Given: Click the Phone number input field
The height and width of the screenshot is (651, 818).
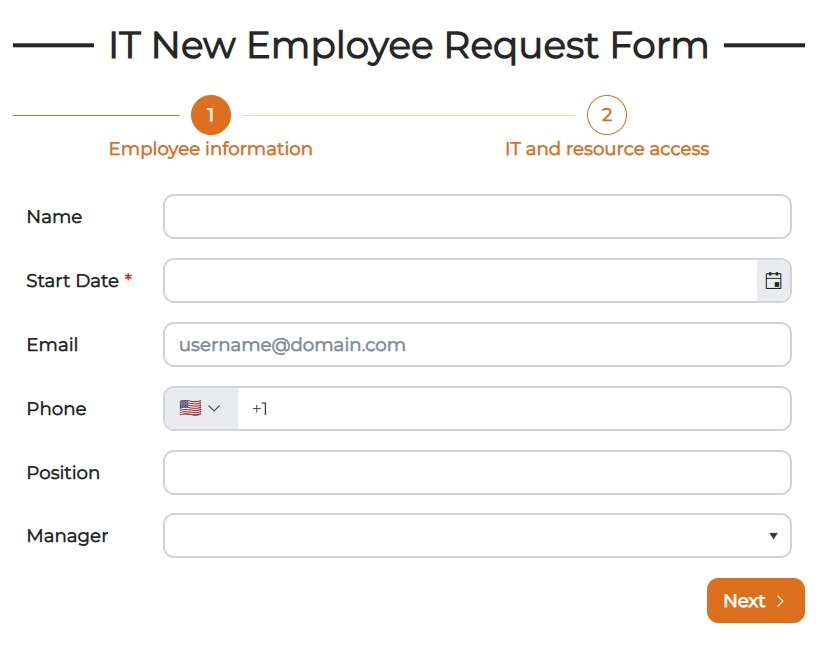Looking at the screenshot, I should 513,408.
